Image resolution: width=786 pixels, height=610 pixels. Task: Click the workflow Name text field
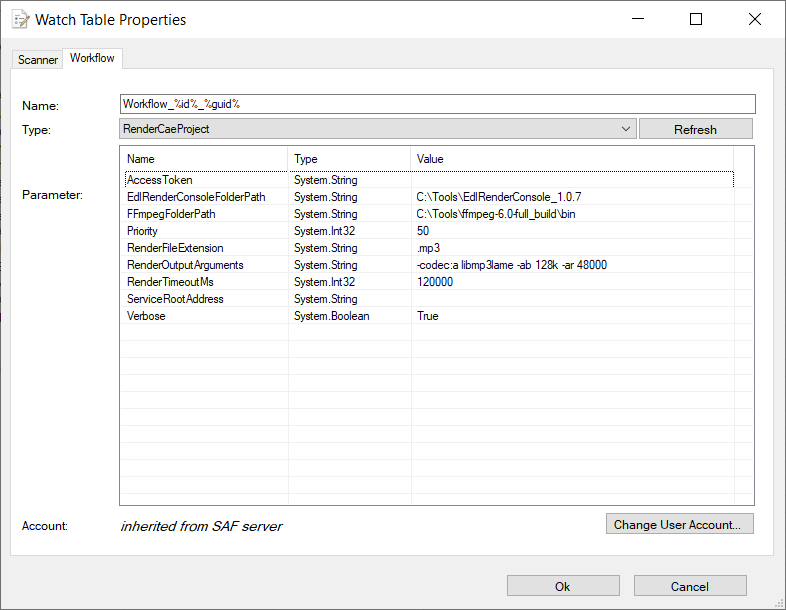[x=436, y=104]
